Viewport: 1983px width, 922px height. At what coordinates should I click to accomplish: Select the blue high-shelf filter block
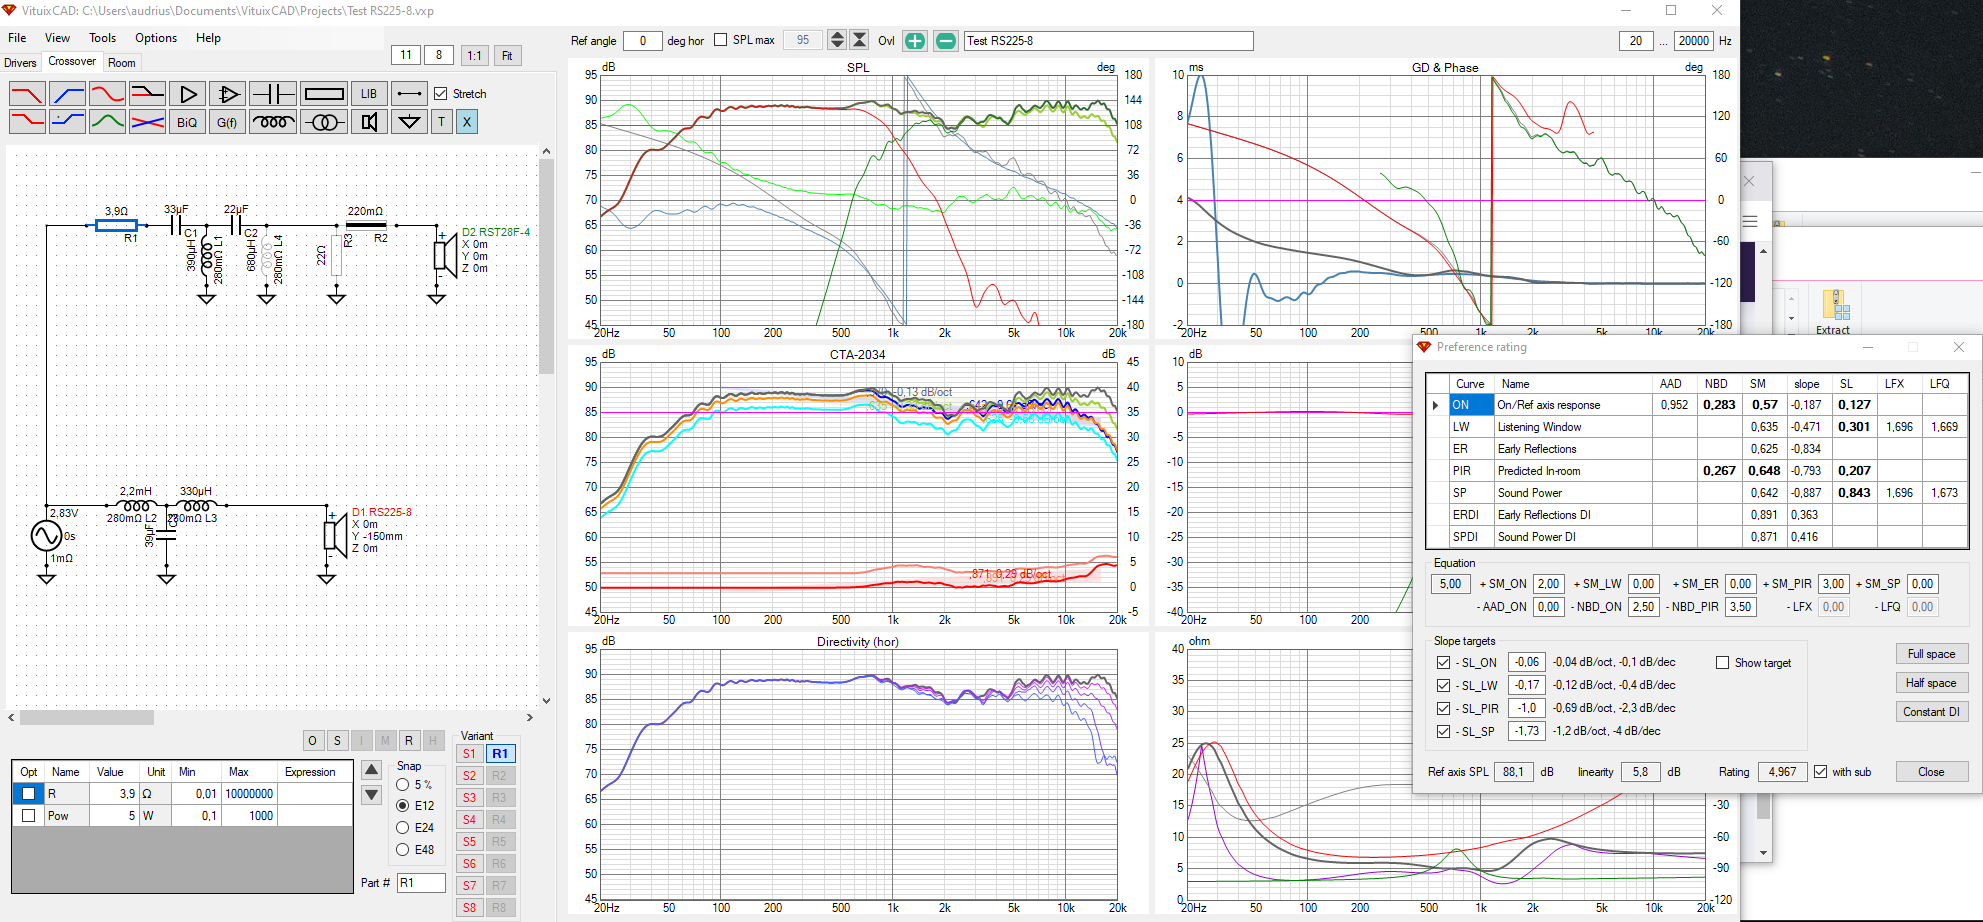pos(67,122)
